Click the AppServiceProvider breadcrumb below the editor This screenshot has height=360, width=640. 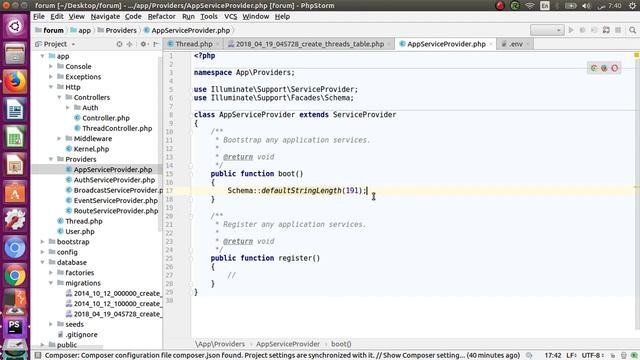coord(288,344)
